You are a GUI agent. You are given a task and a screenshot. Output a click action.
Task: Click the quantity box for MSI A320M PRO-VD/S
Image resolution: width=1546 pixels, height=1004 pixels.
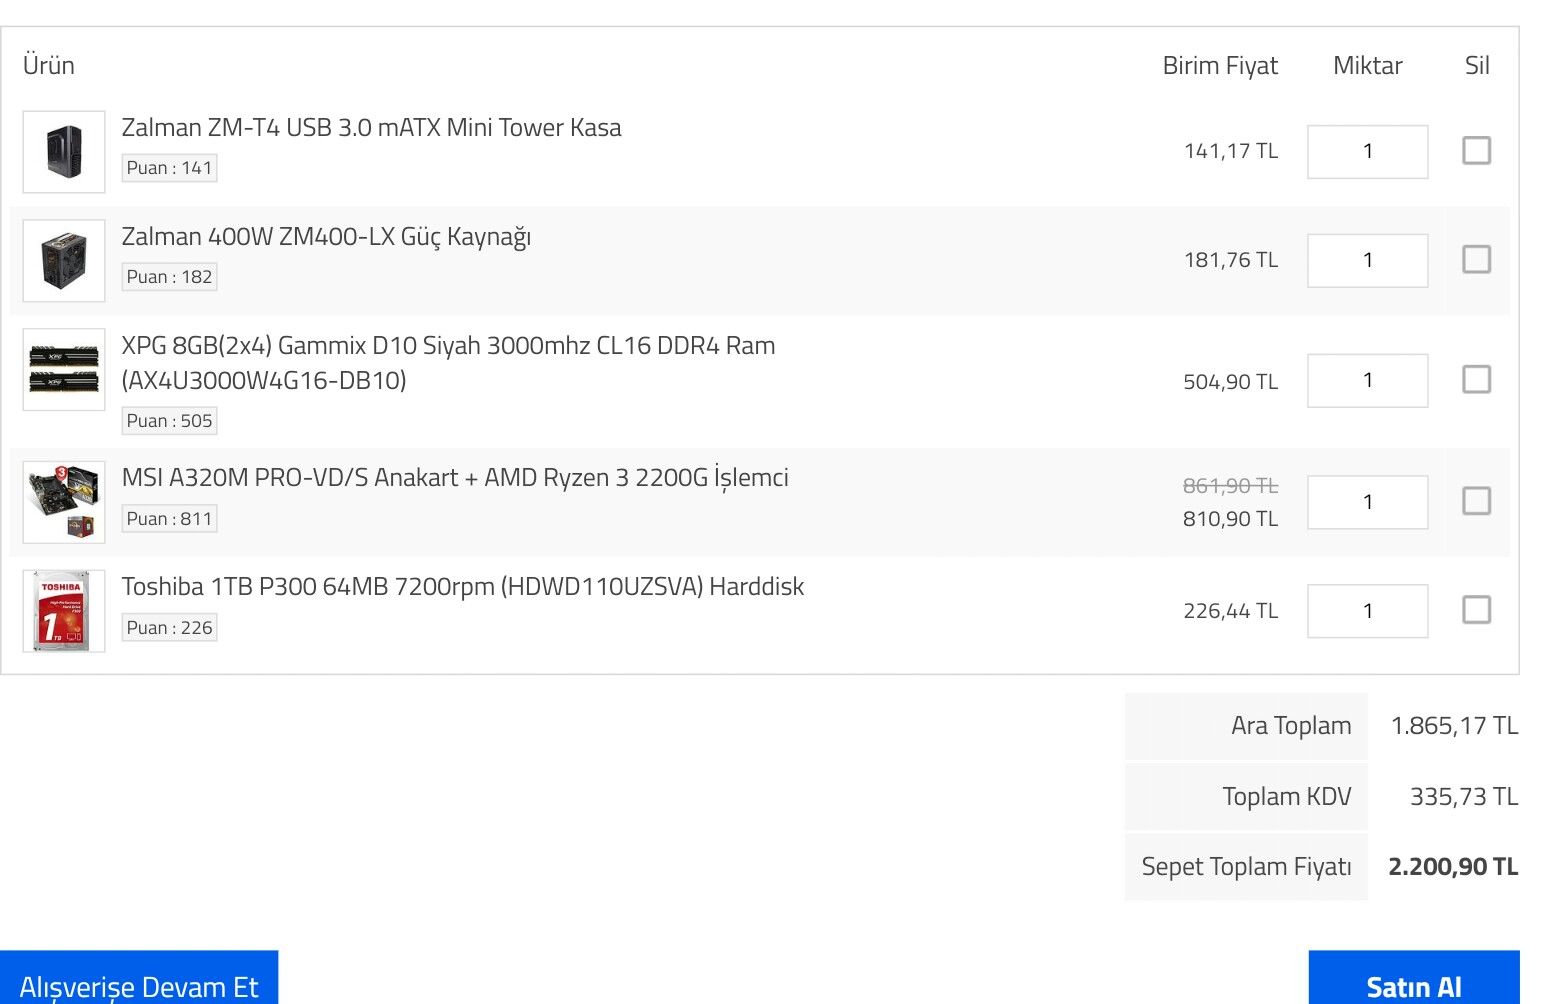(1367, 502)
